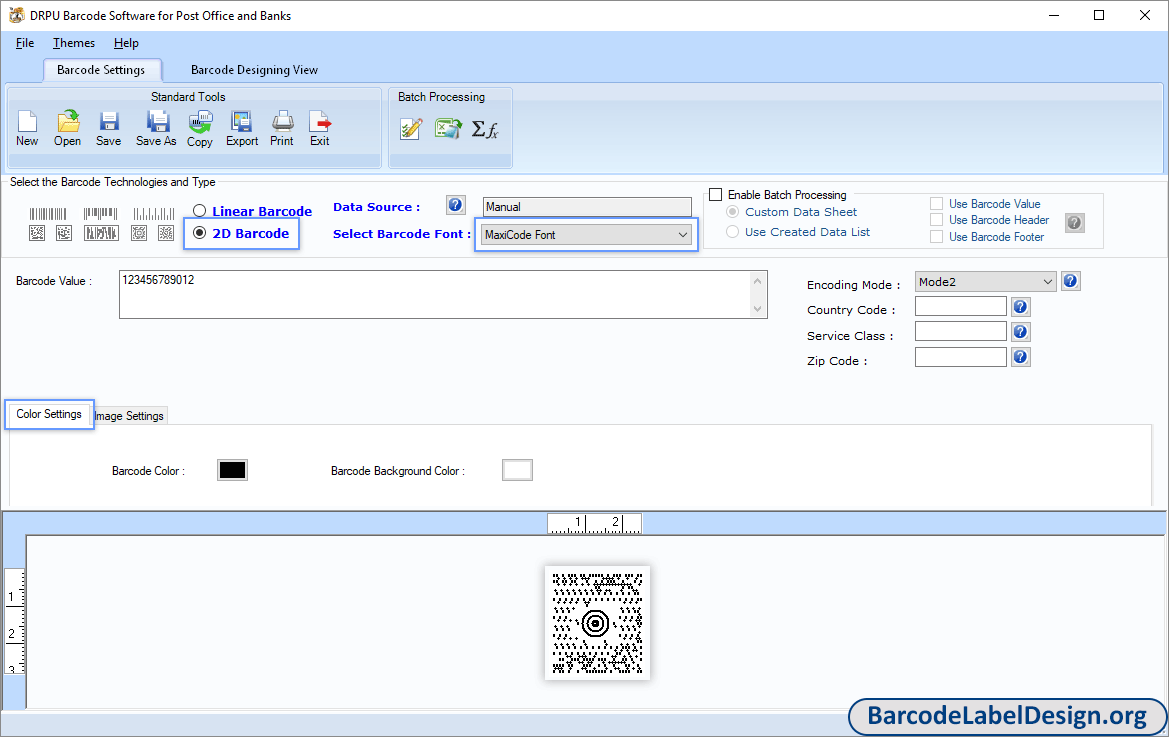Screen dimensions: 1169x737
Task: Choose the Save As icon
Action: (x=156, y=128)
